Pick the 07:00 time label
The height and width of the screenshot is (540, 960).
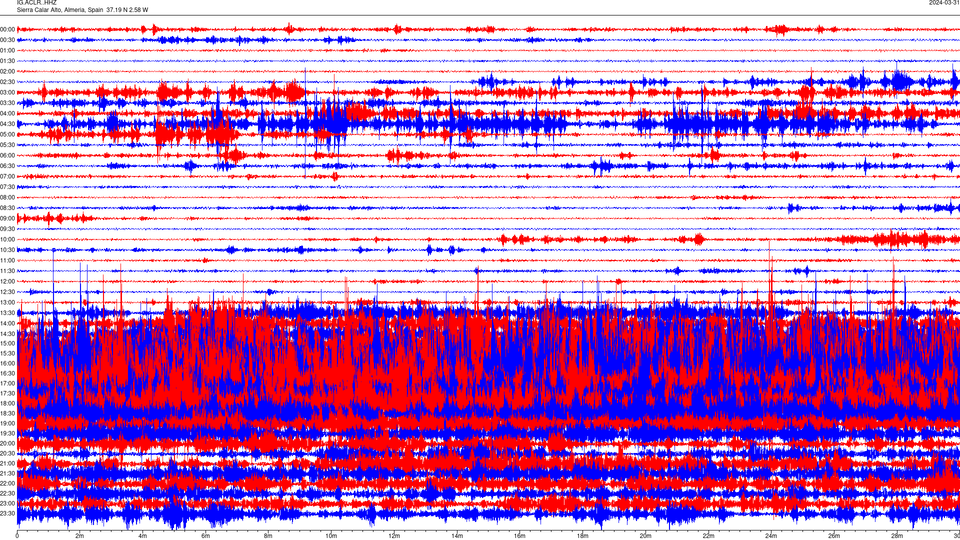point(8,176)
